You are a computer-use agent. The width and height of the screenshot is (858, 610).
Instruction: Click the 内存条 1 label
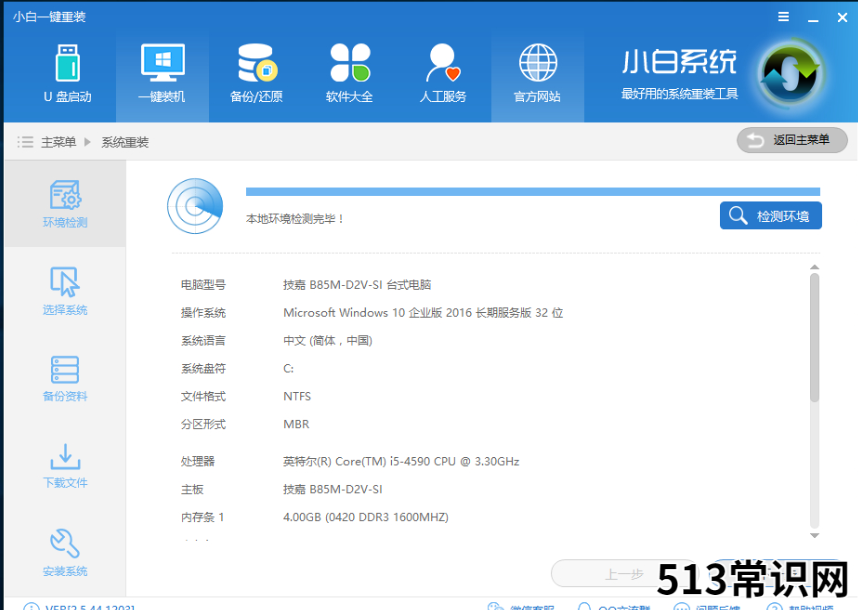coord(202,518)
